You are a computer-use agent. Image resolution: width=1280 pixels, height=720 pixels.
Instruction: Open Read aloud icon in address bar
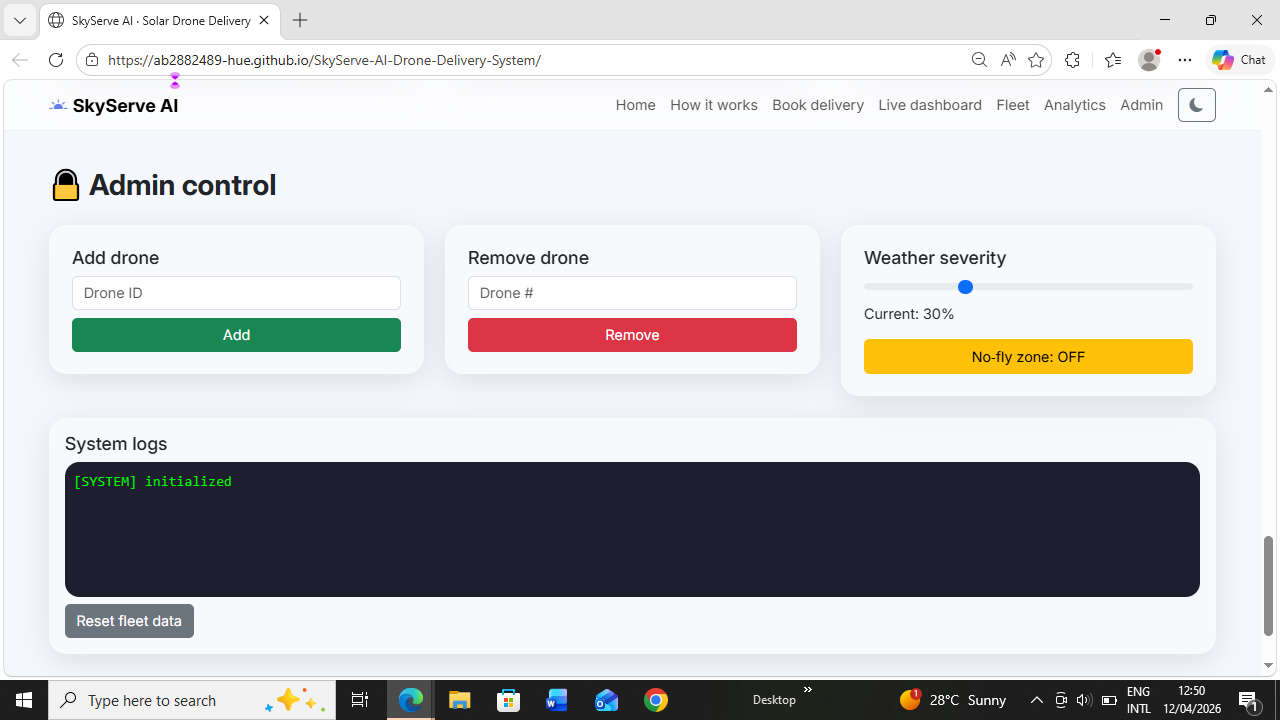[x=1008, y=60]
